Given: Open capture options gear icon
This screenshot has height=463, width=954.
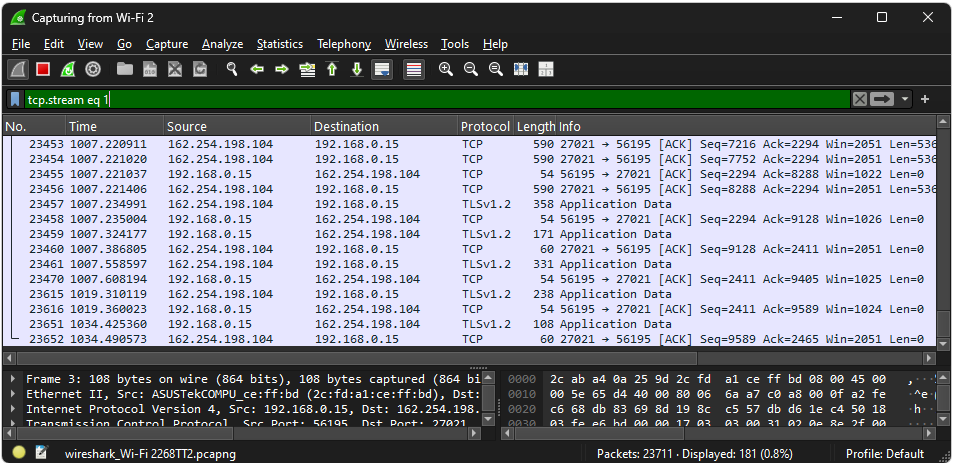Looking at the screenshot, I should [93, 69].
